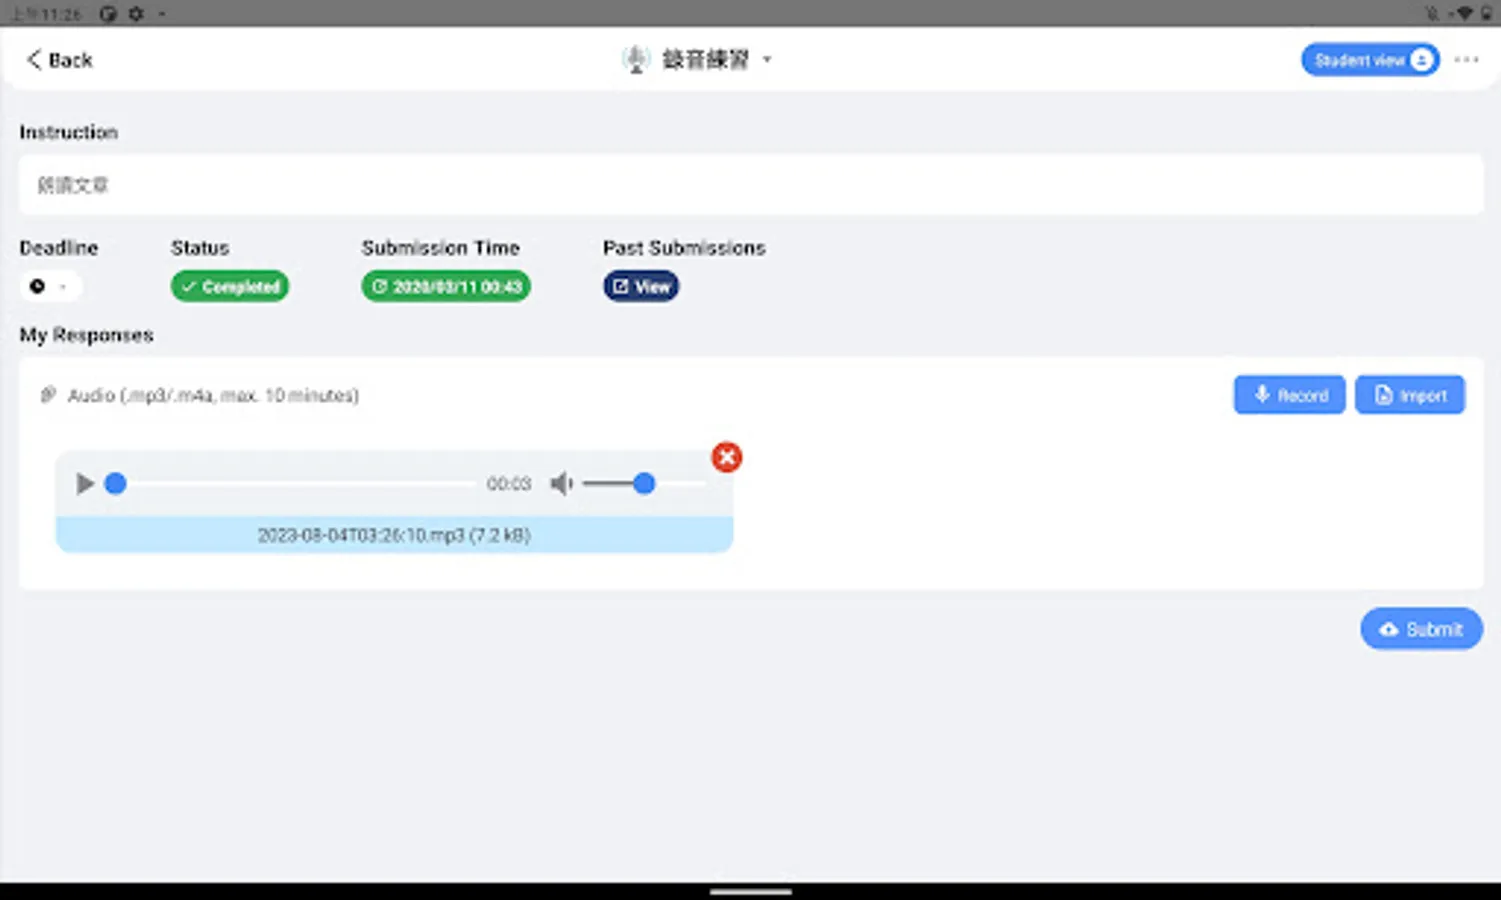Toggle mute with the speaker icon
The image size is (1501, 900).
[561, 483]
